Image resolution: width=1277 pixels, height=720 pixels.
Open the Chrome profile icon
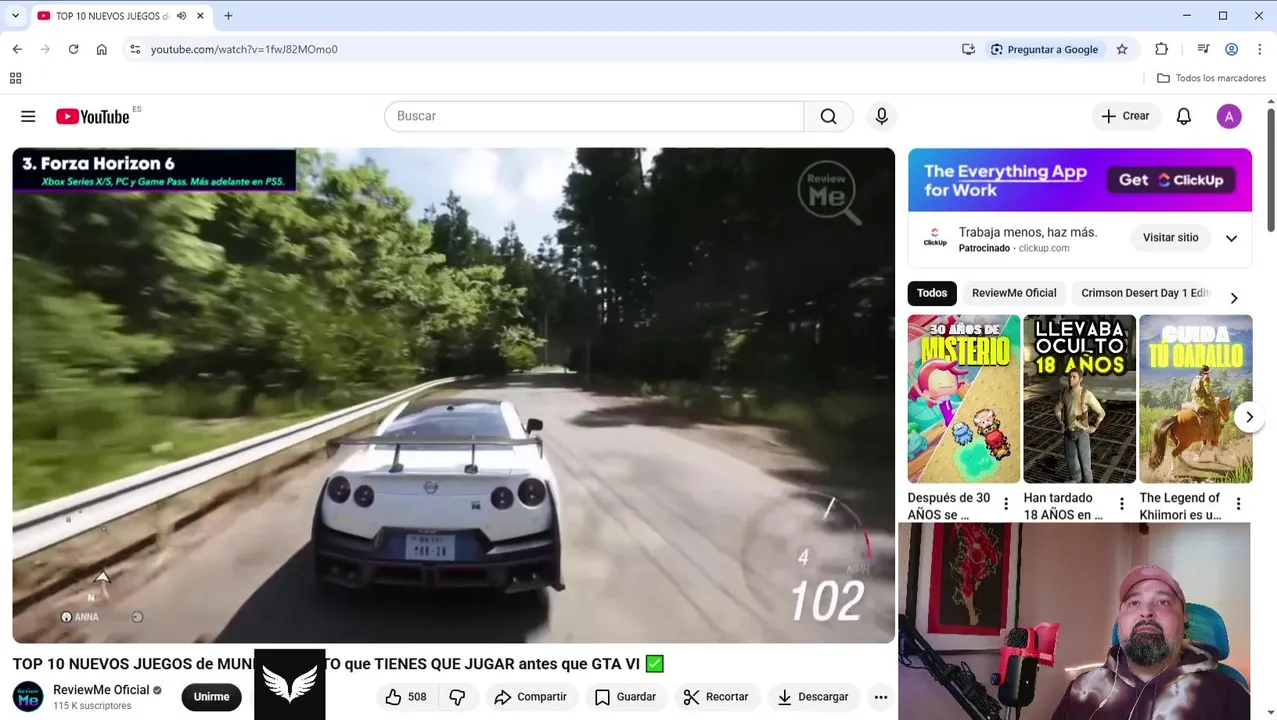click(1231, 49)
